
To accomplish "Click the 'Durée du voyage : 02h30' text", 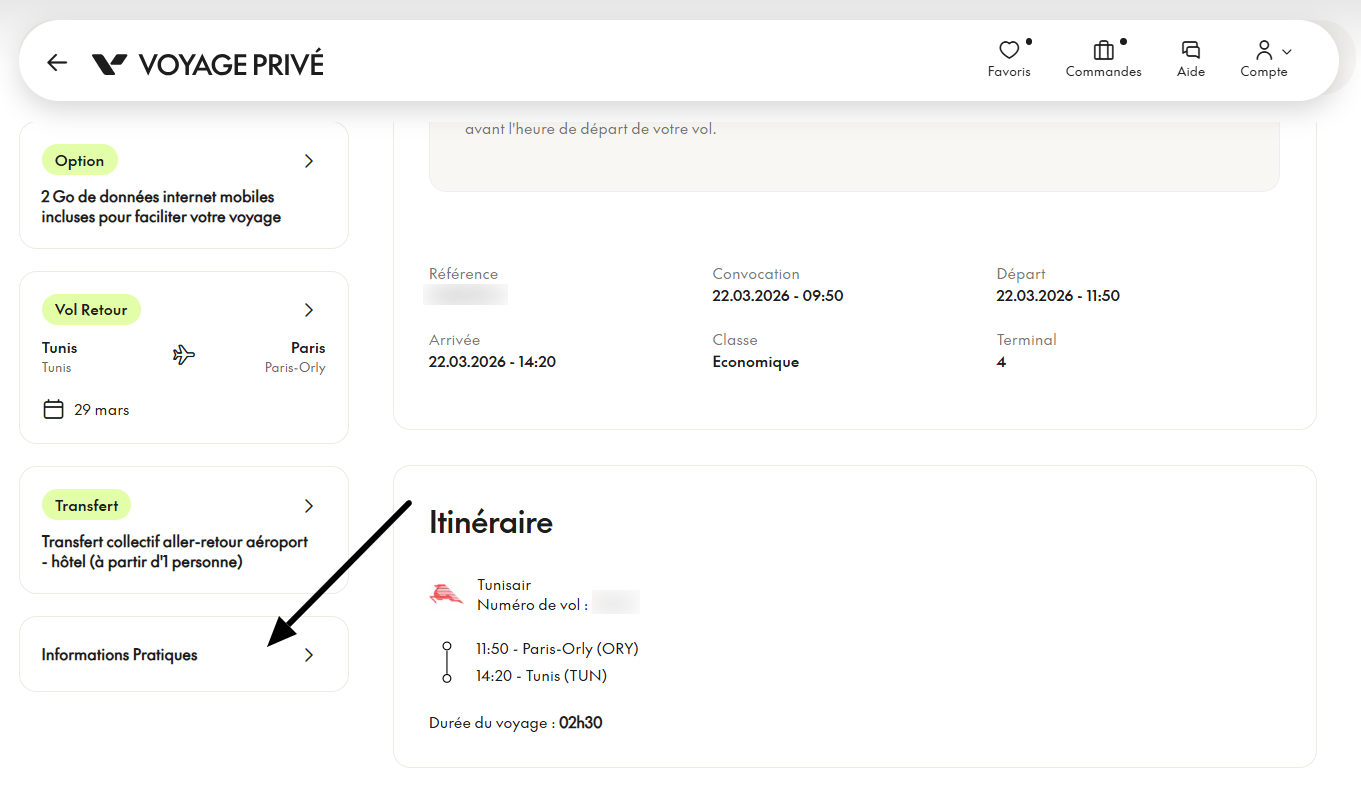I will click(516, 723).
